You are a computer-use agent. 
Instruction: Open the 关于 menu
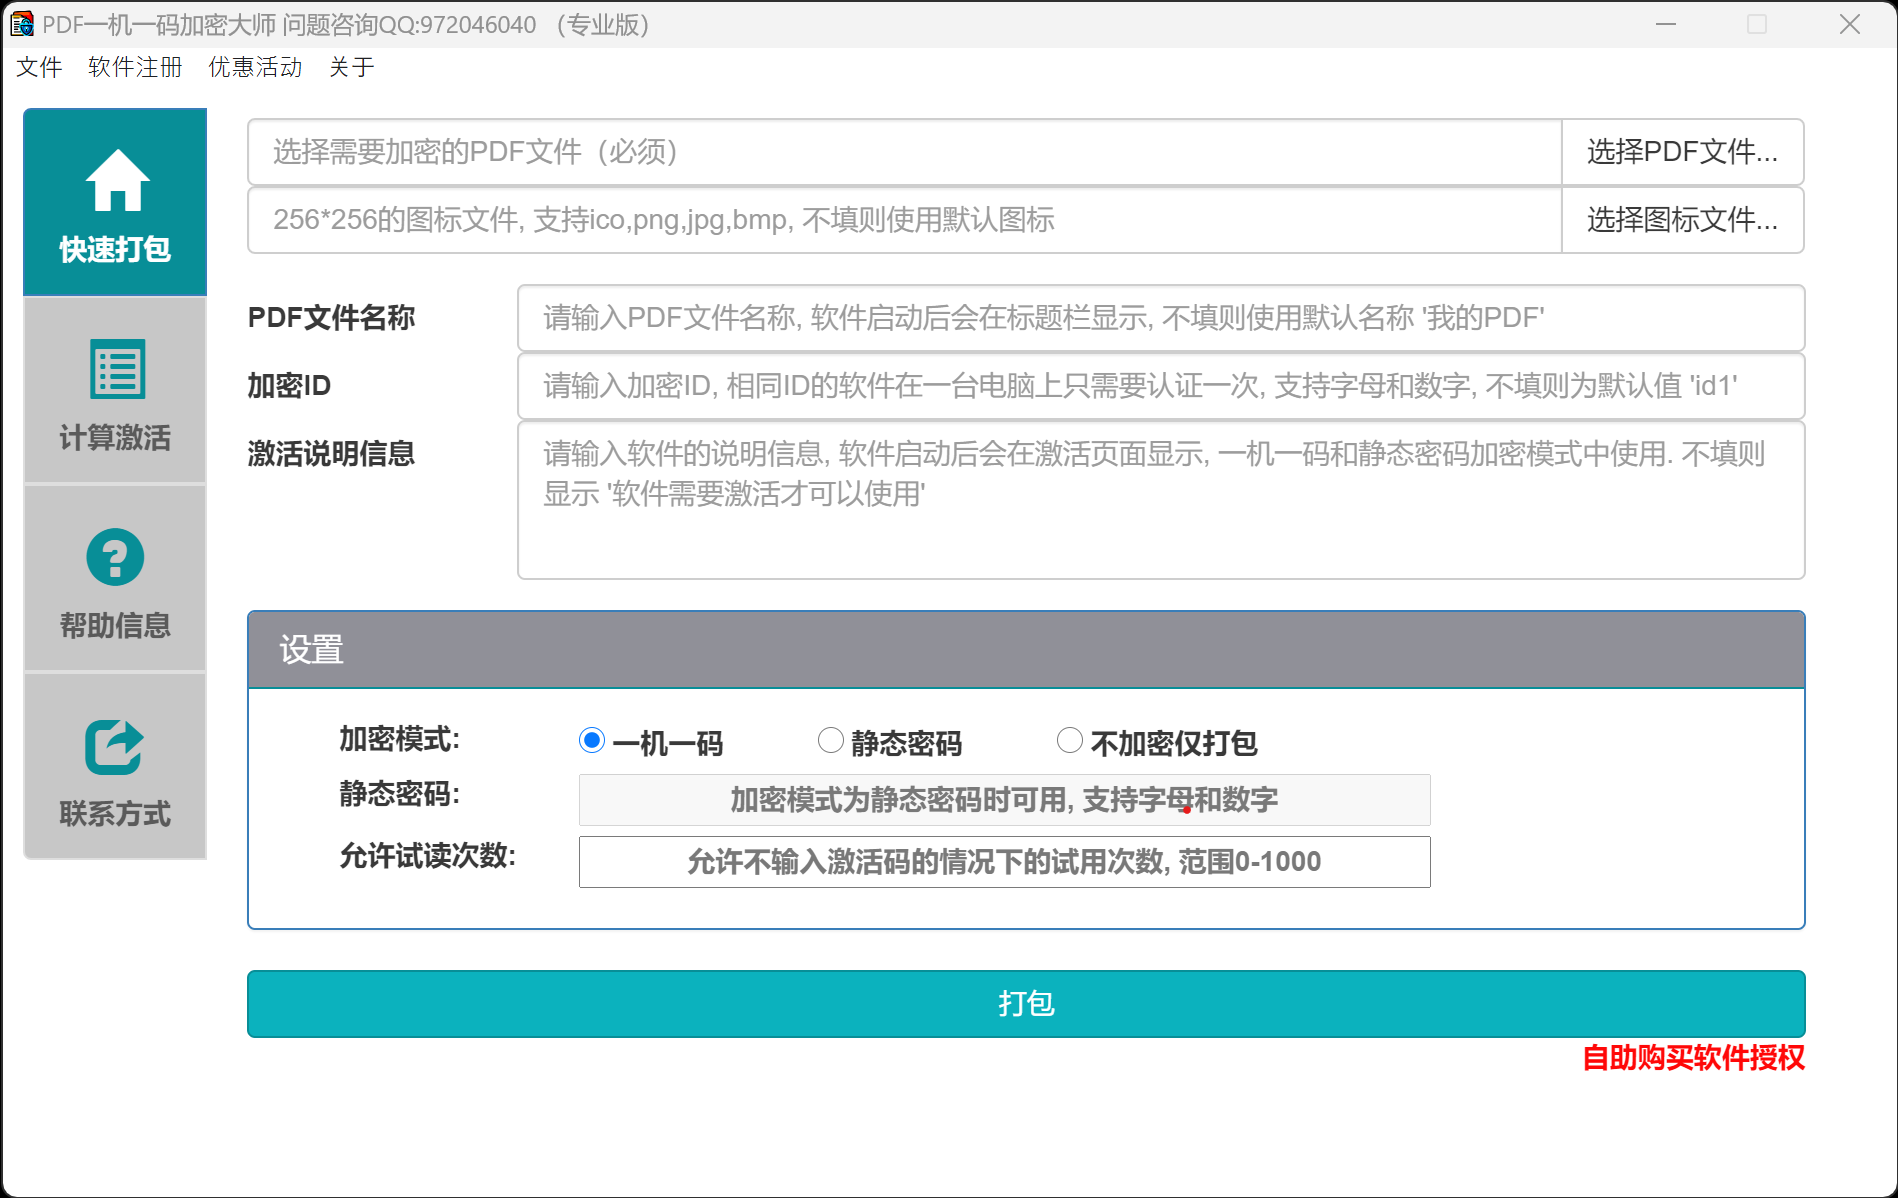[x=351, y=66]
